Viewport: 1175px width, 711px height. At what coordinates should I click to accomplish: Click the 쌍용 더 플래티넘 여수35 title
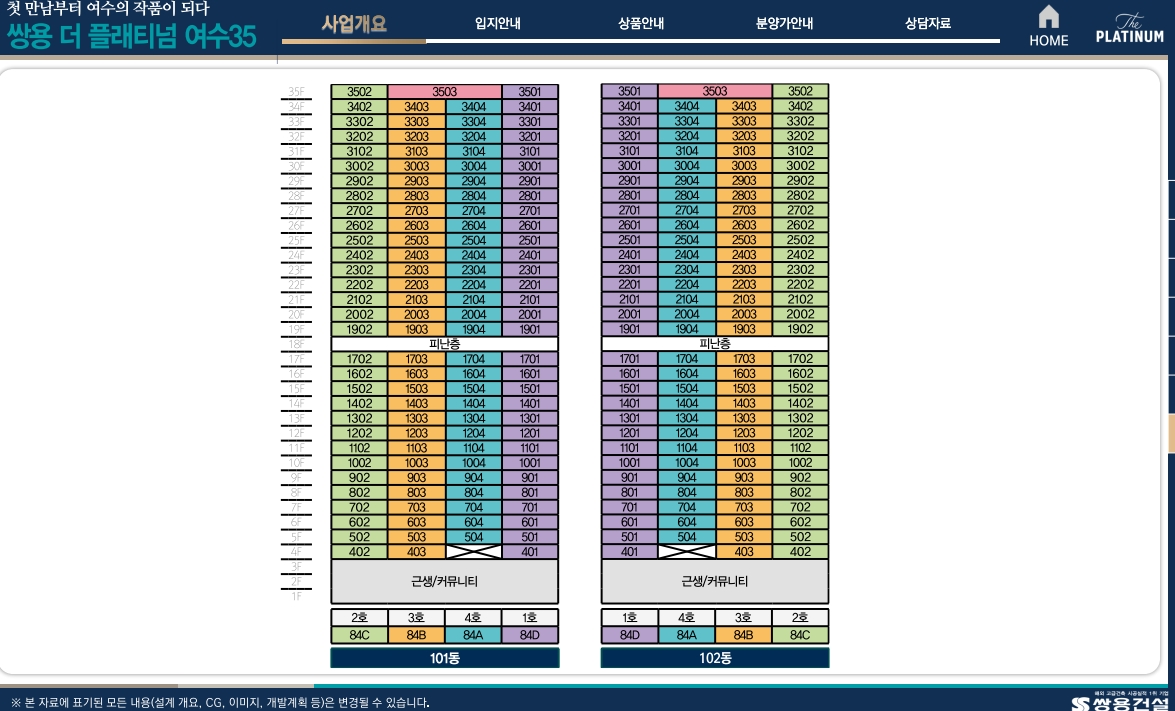131,36
